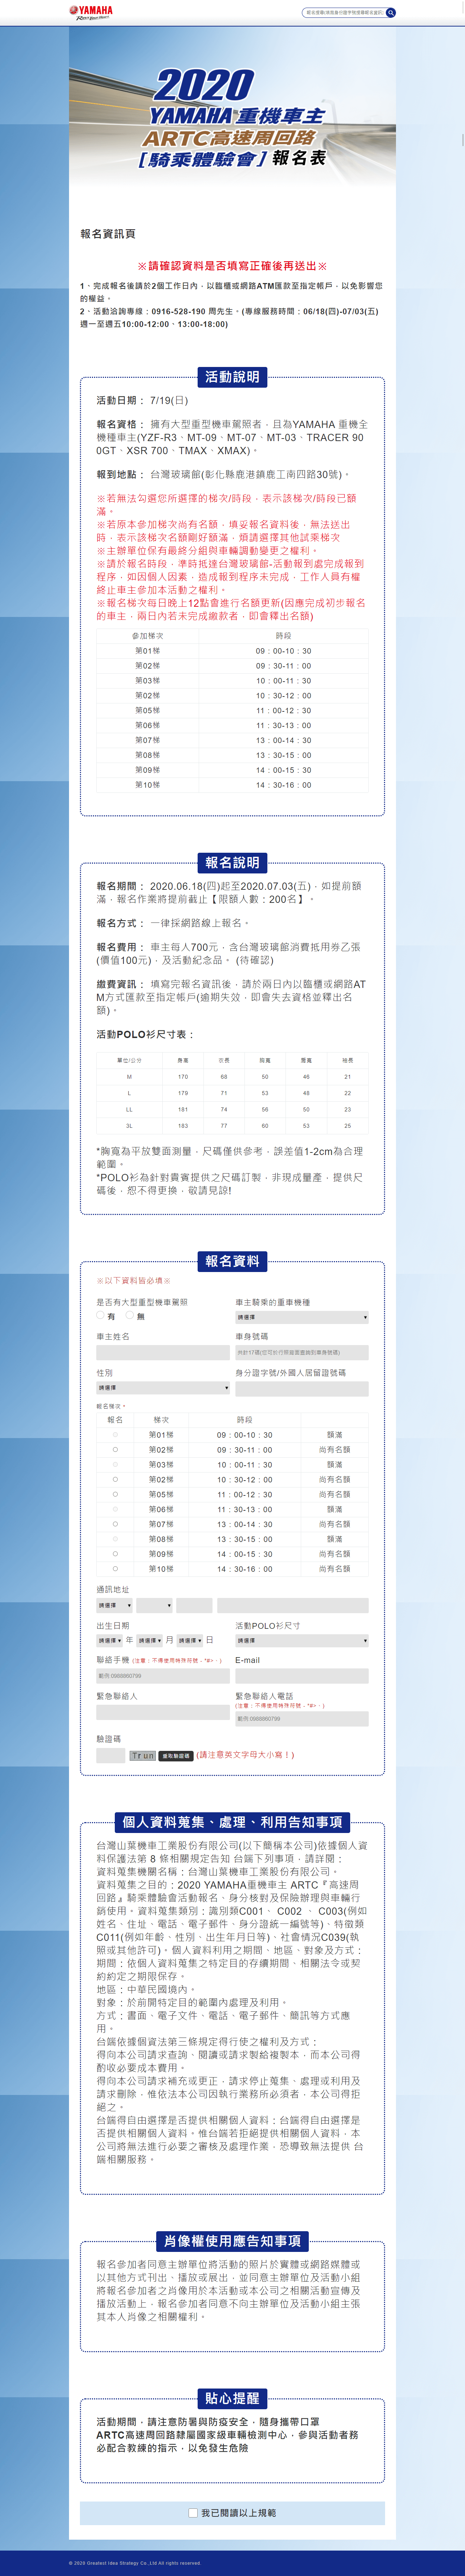Click the search magnifier icon in the header
Image resolution: width=465 pixels, height=2576 pixels.
391,13
